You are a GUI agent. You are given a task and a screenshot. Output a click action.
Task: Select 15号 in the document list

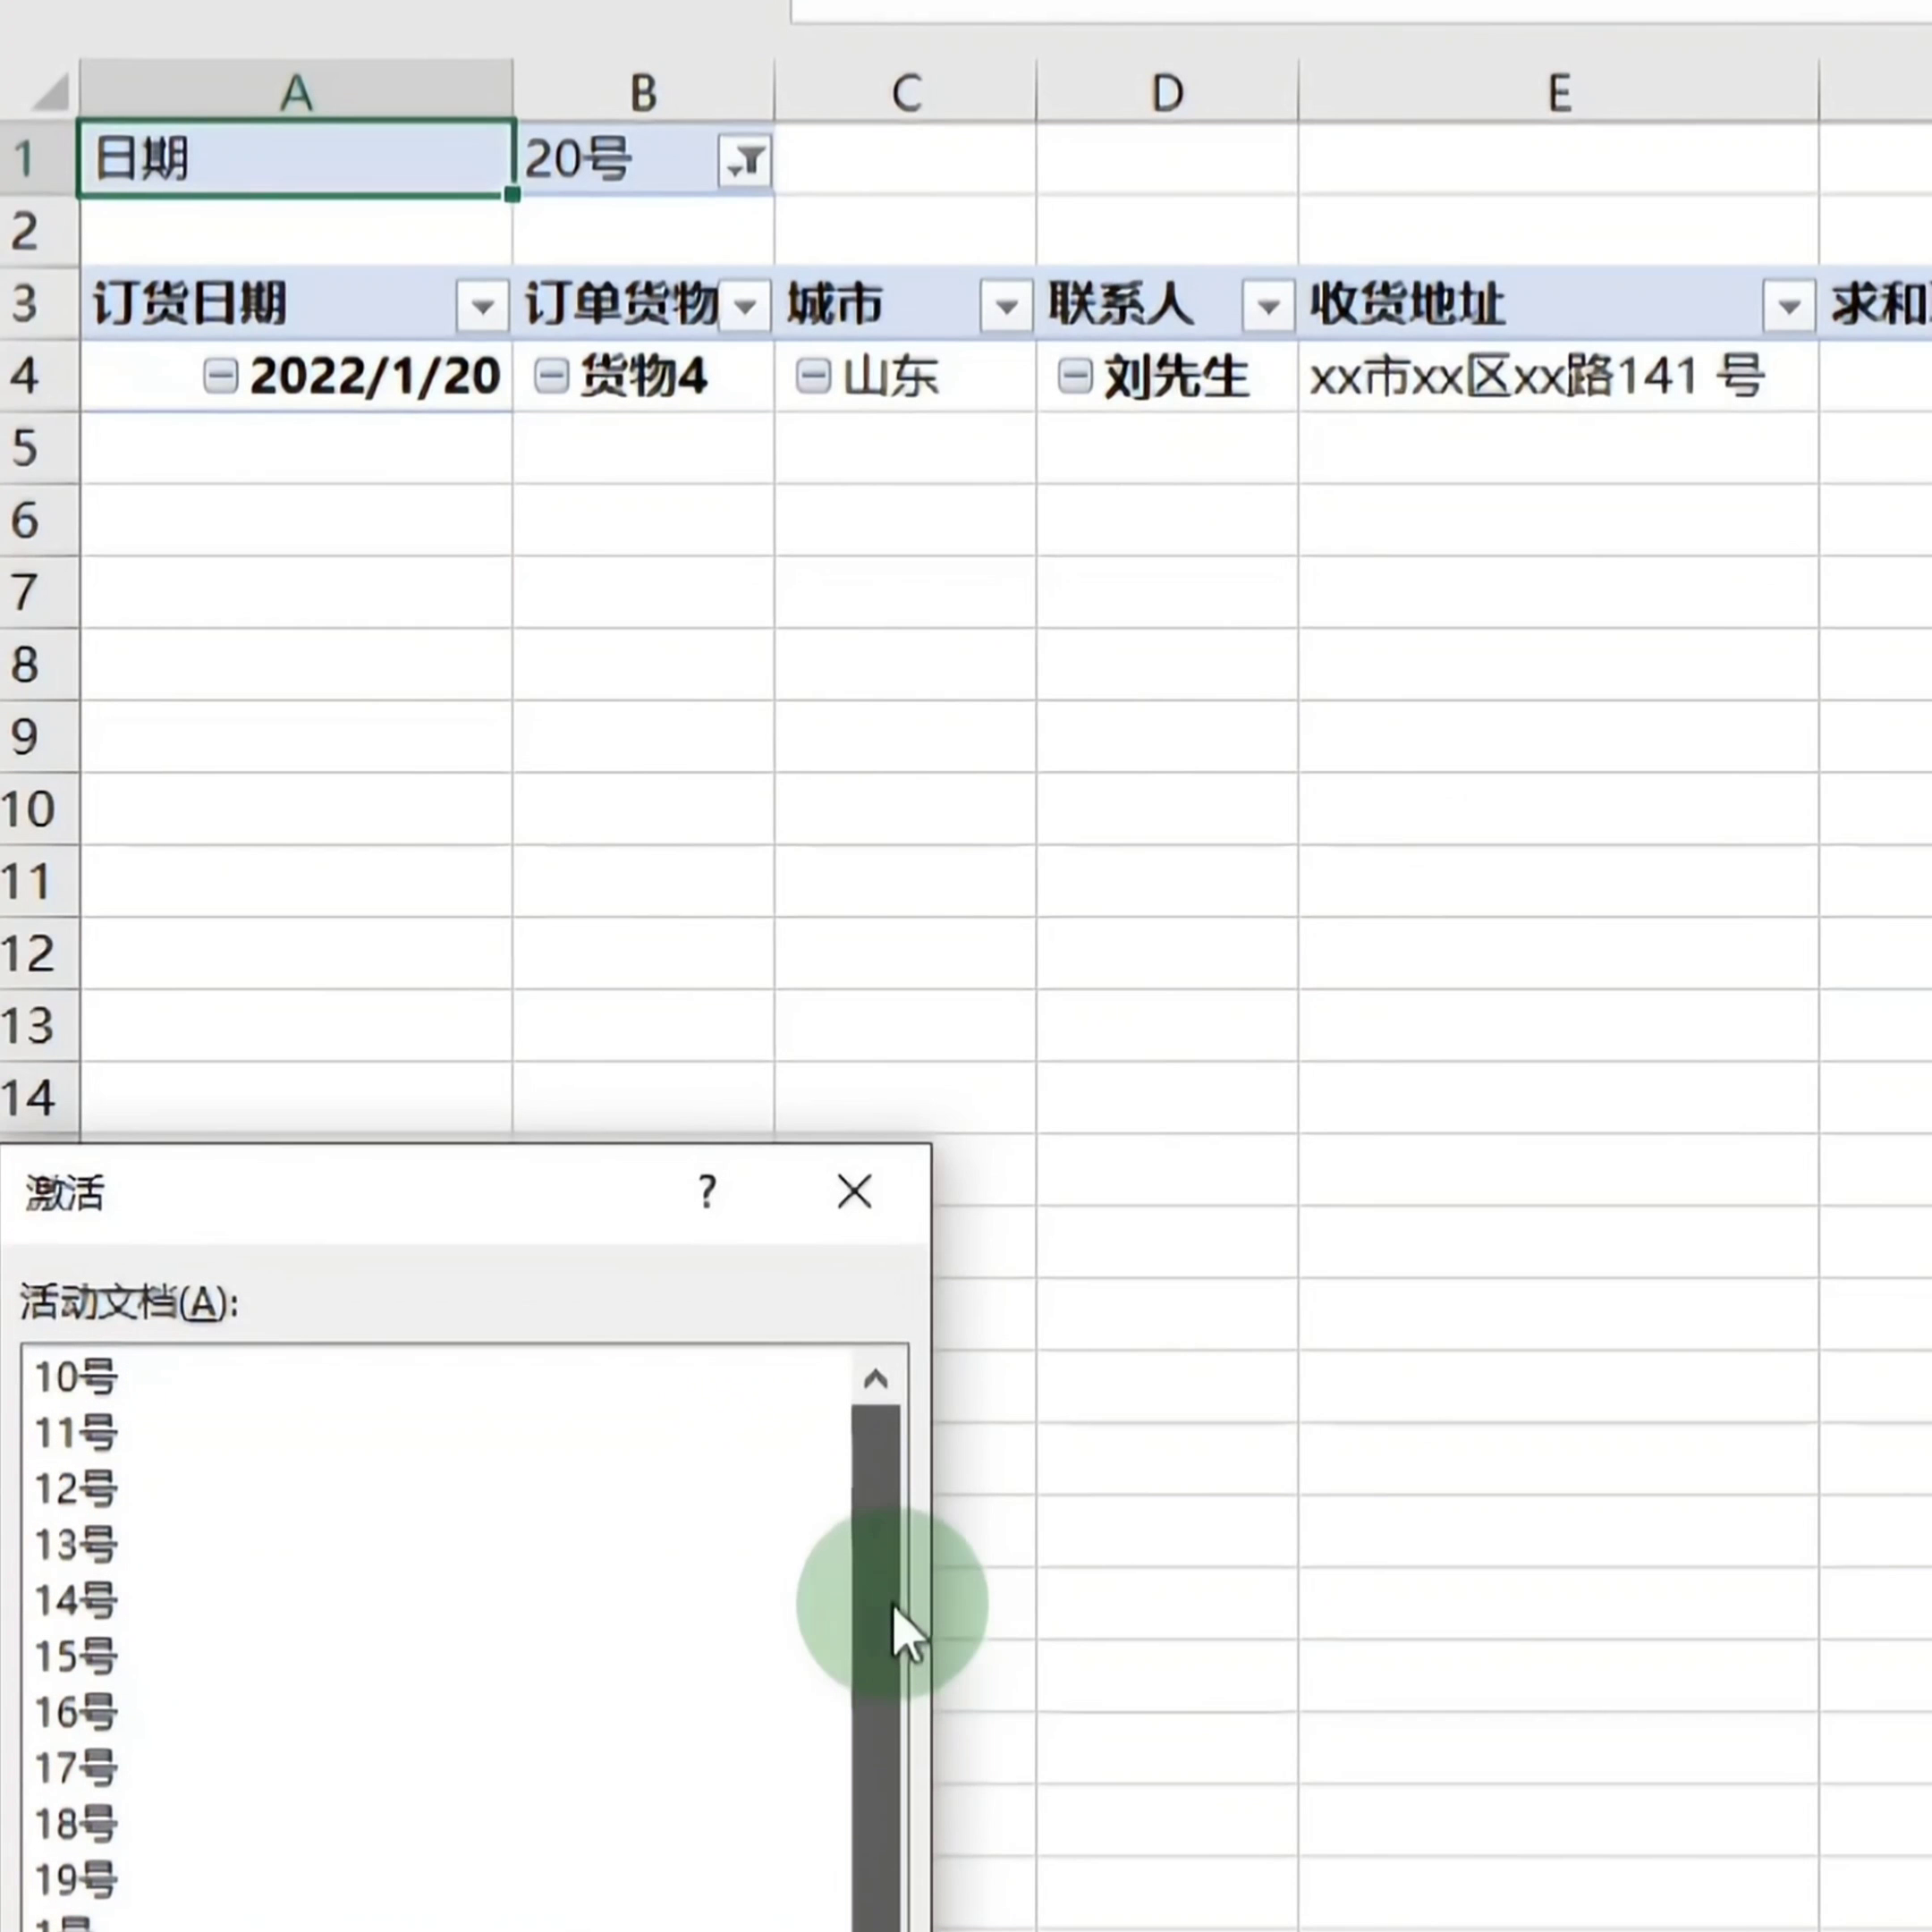coord(76,1656)
